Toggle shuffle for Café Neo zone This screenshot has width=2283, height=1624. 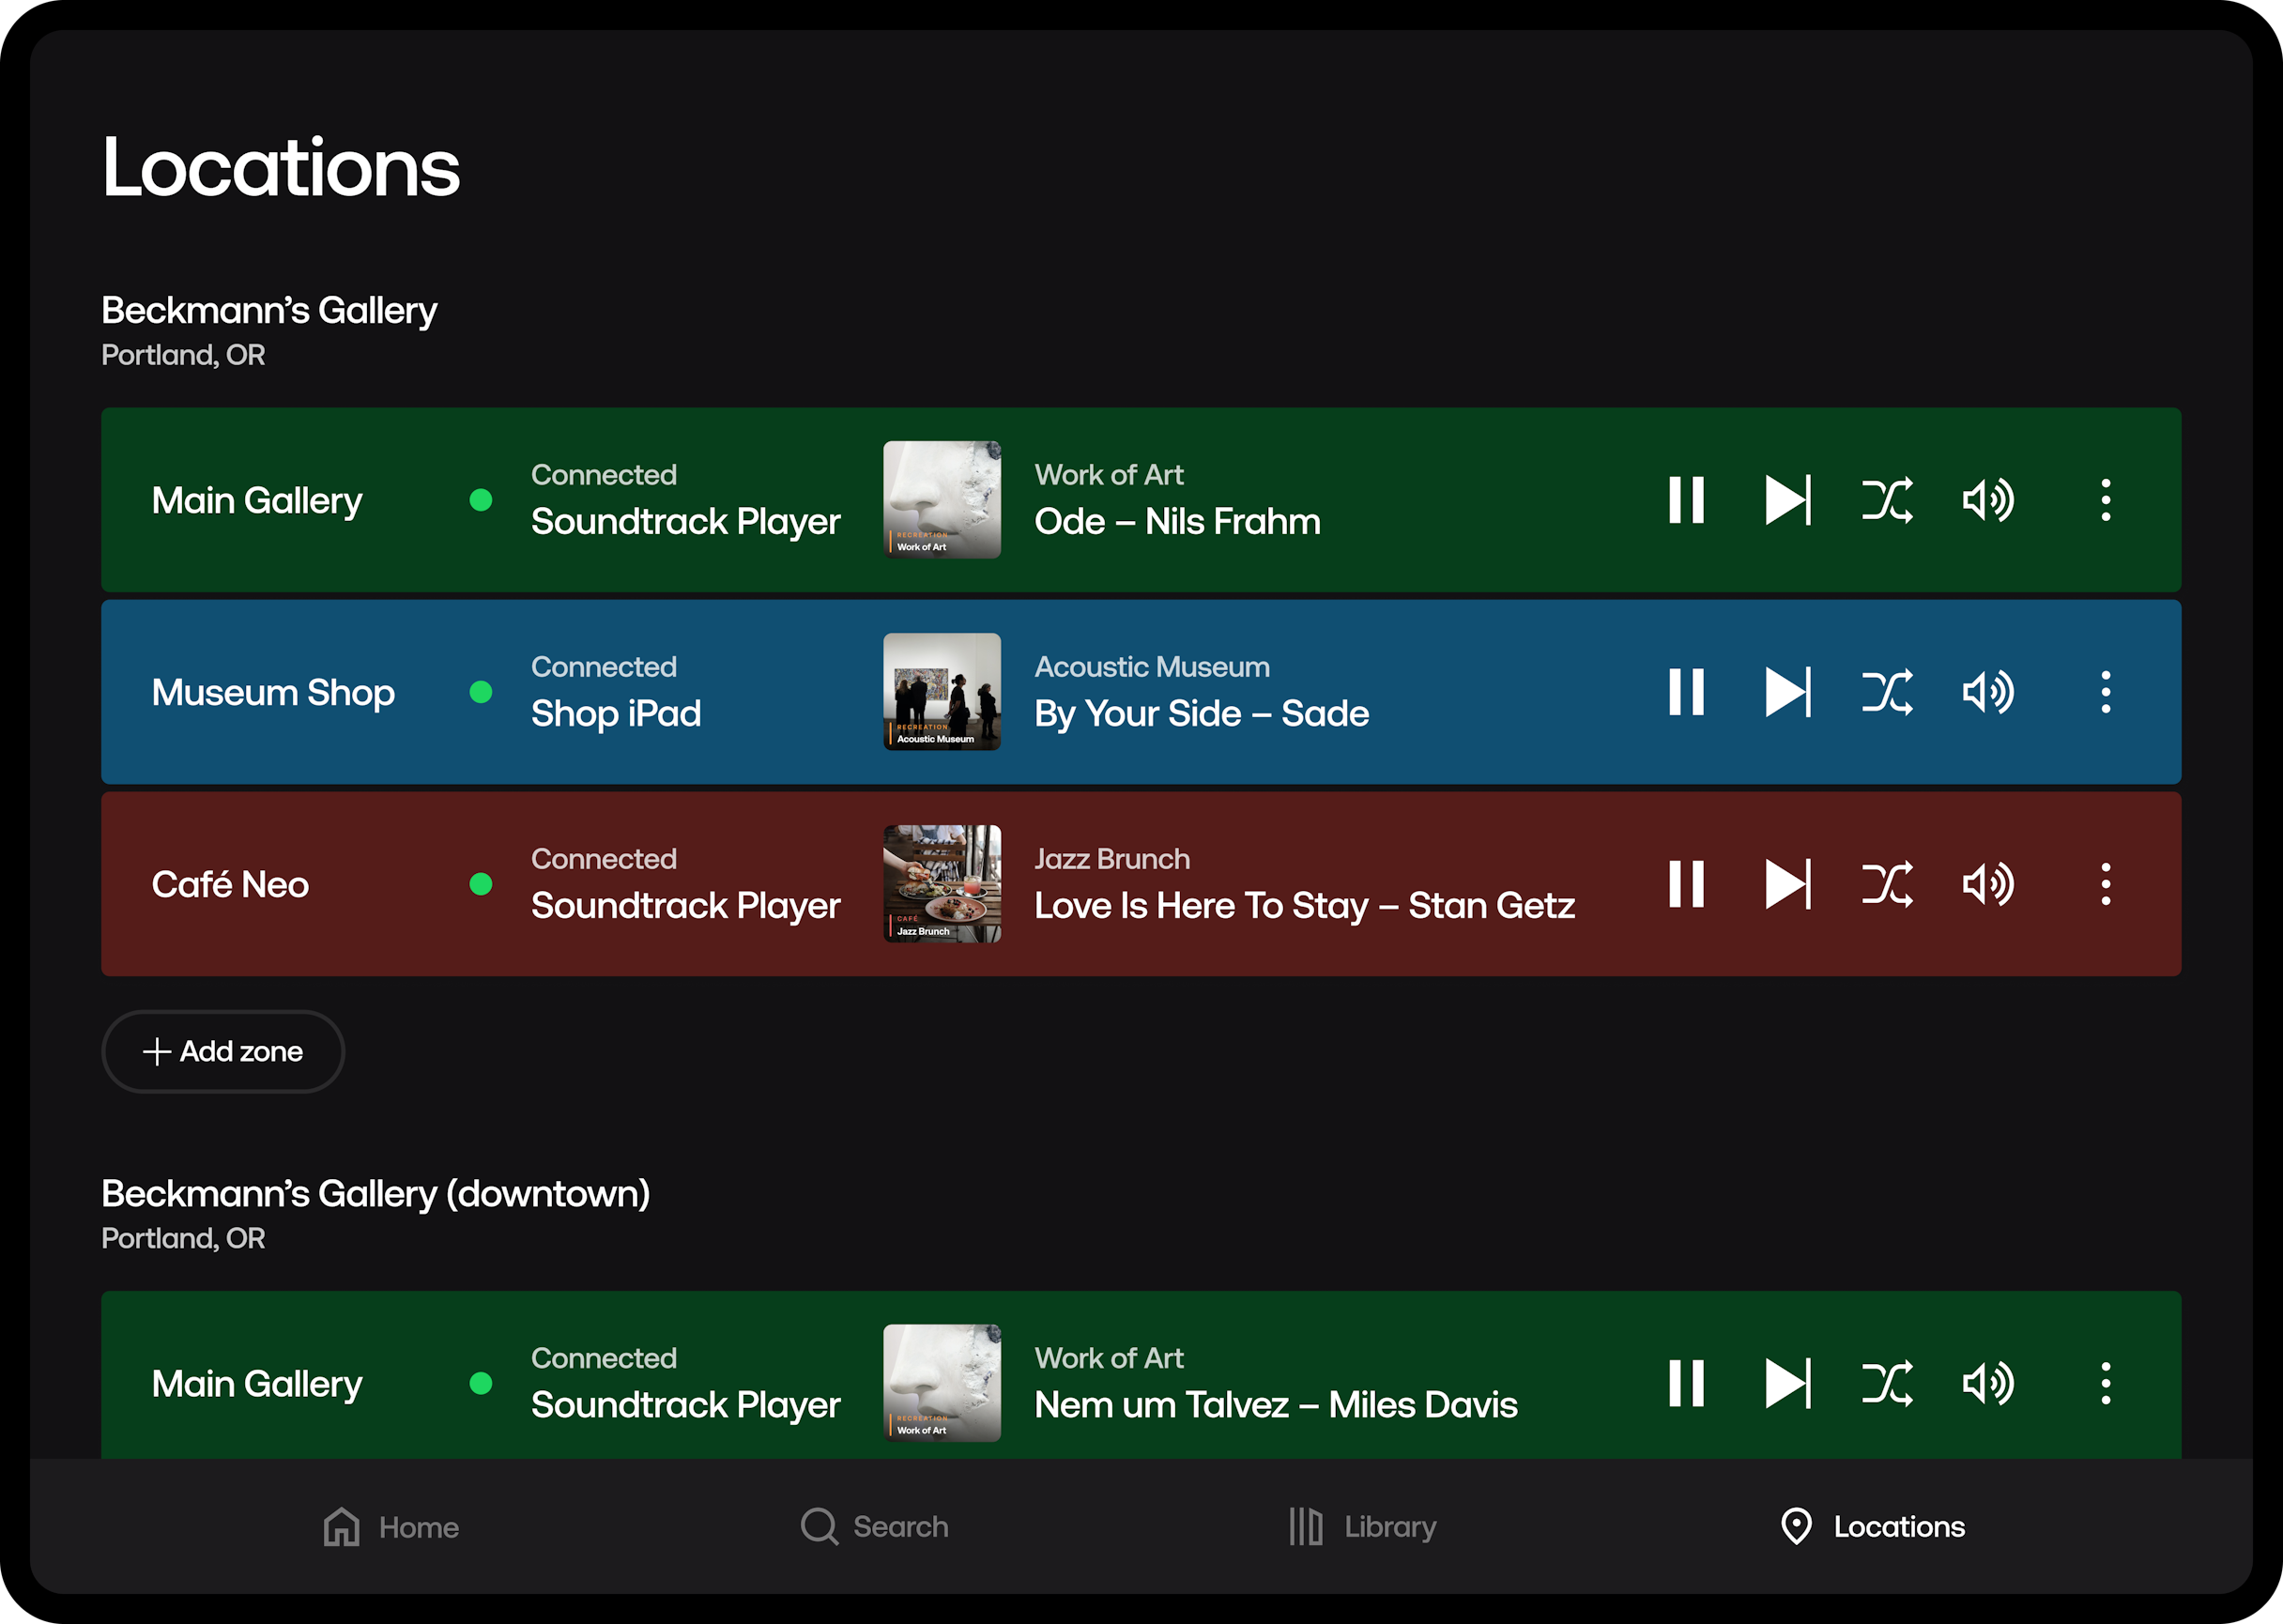click(1887, 884)
